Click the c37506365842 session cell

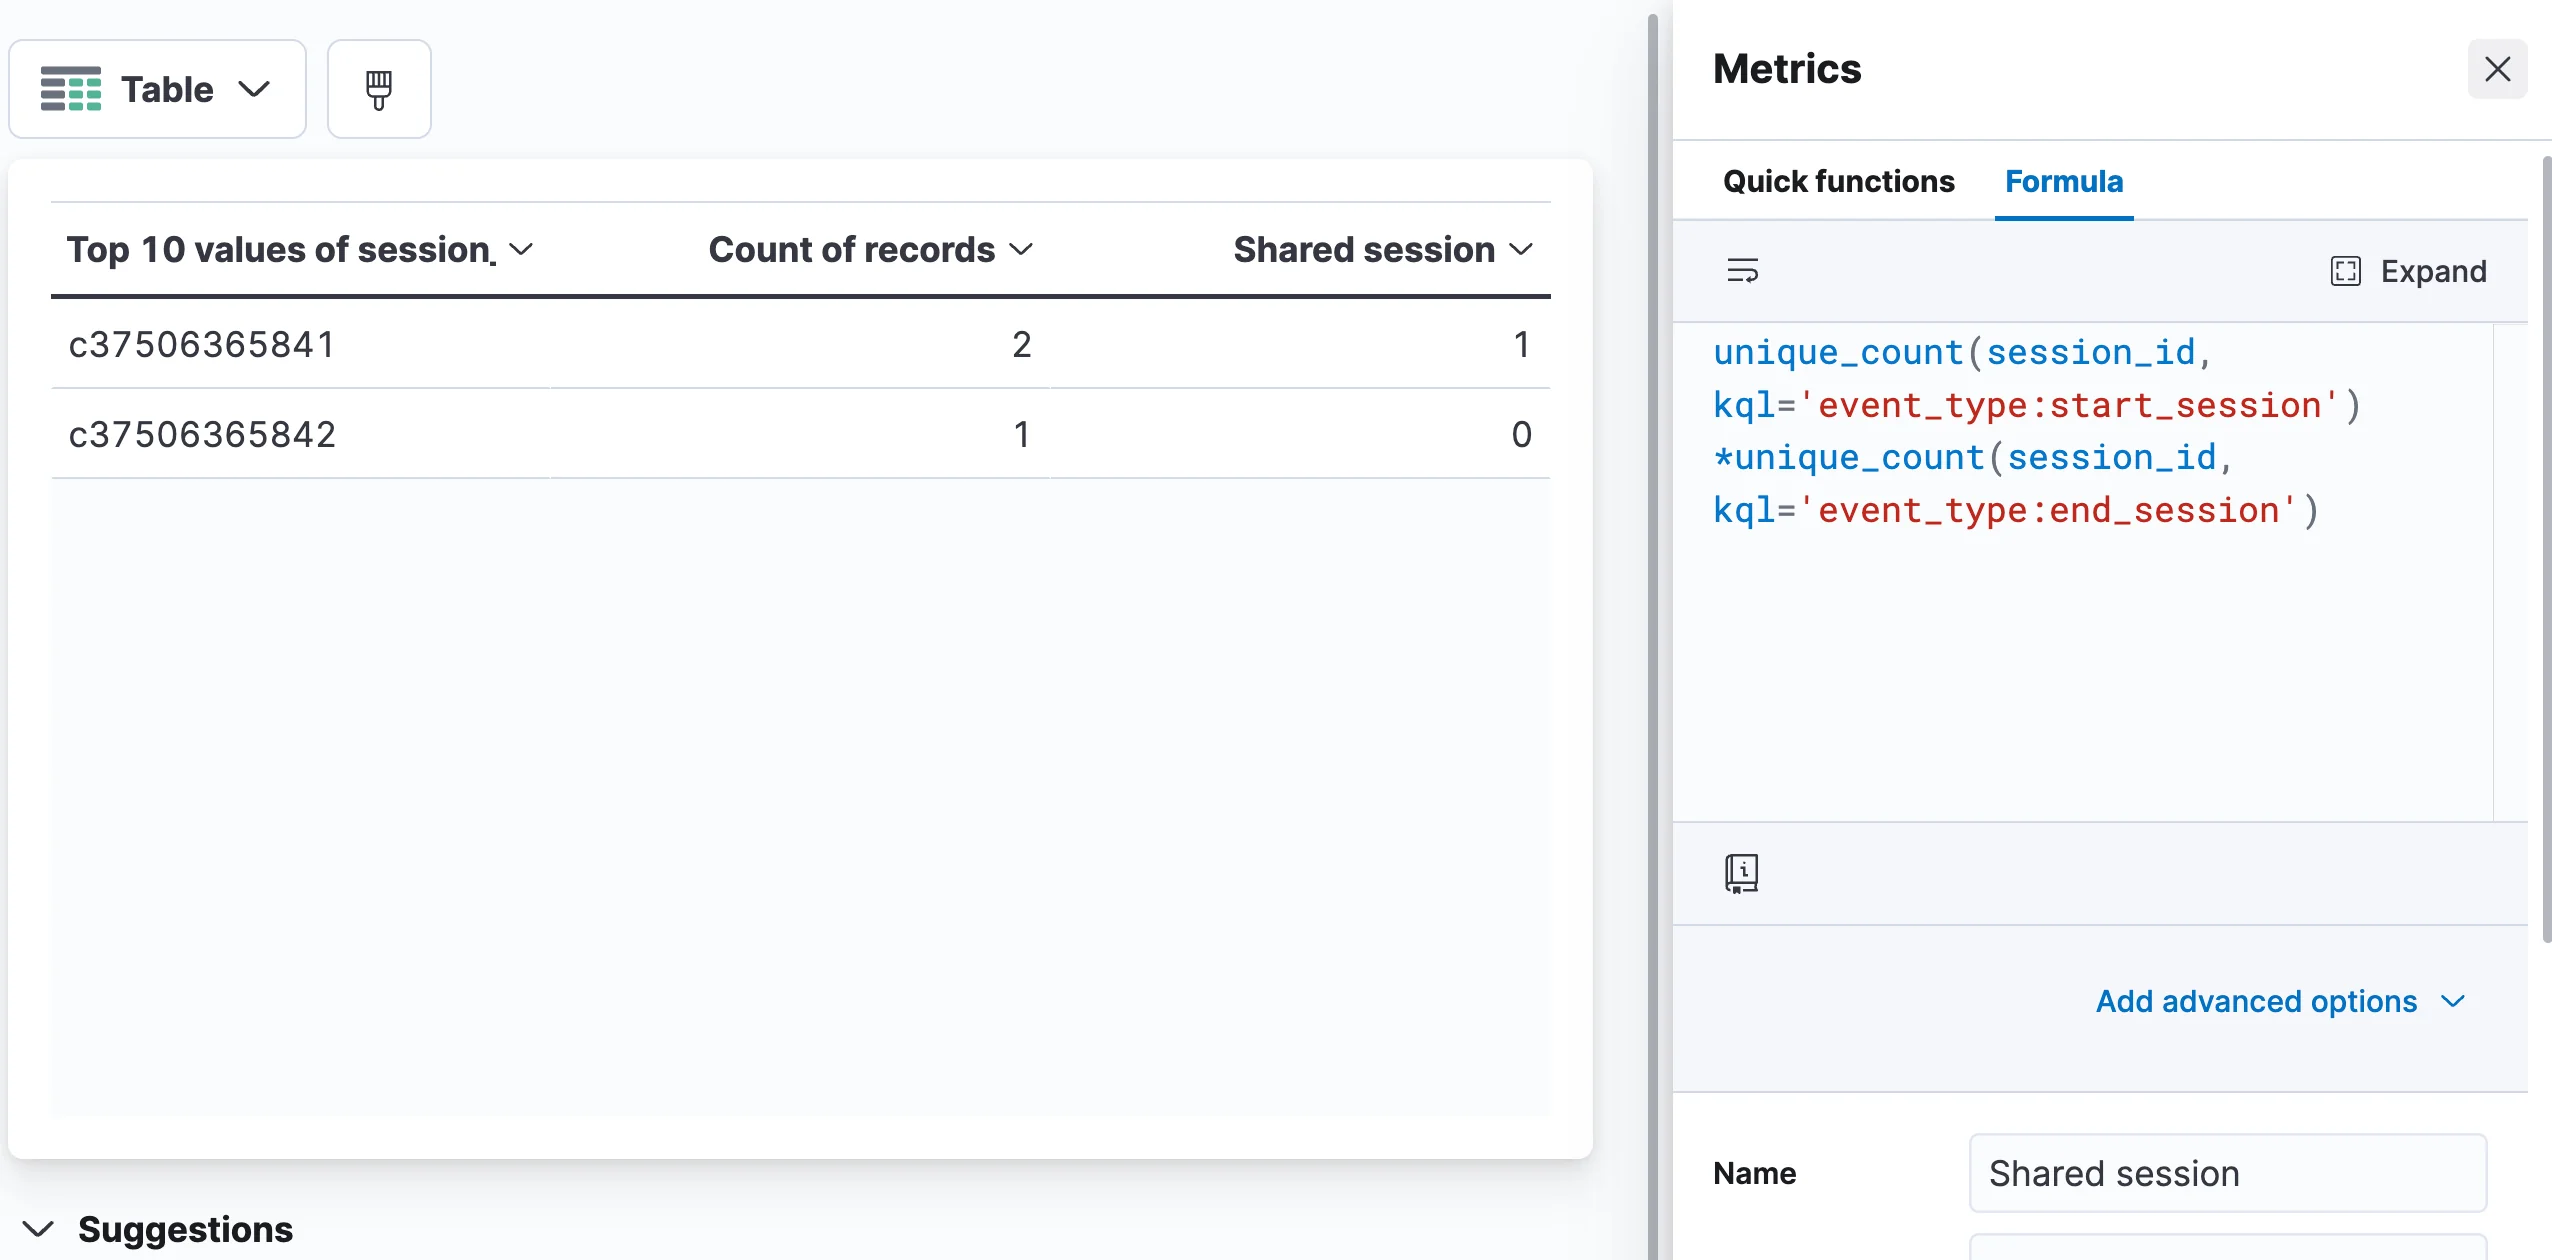[201, 434]
